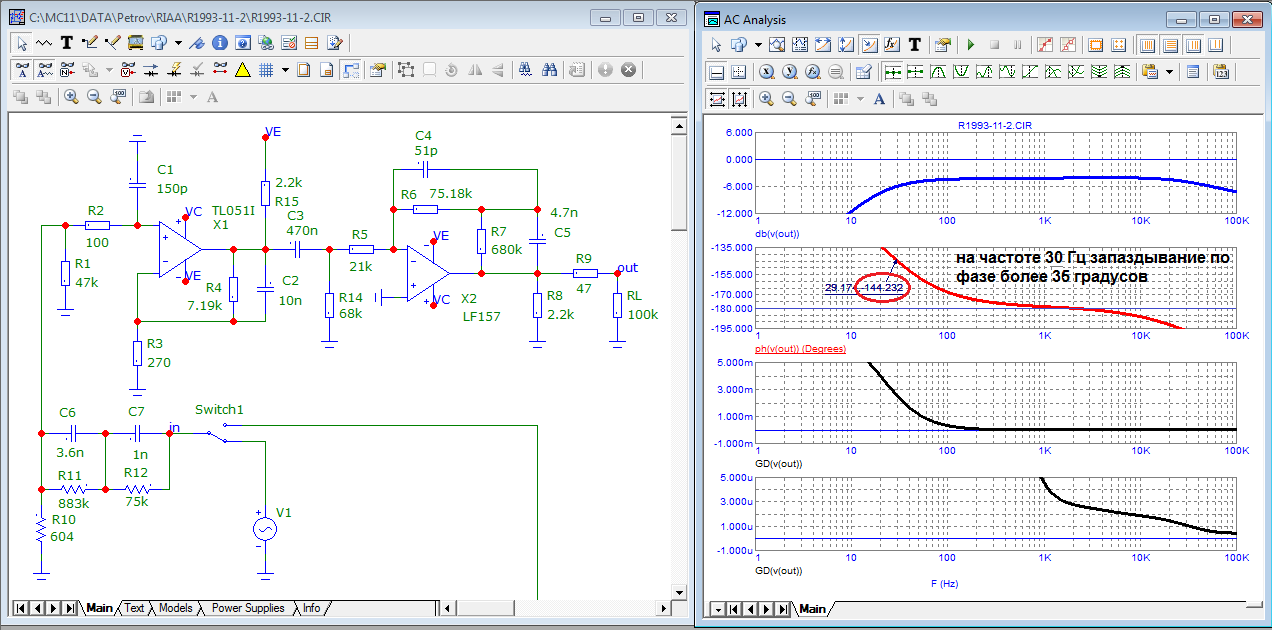Click the green Run analysis button
Image resolution: width=1272 pixels, height=630 pixels.
pyautogui.click(x=970, y=45)
